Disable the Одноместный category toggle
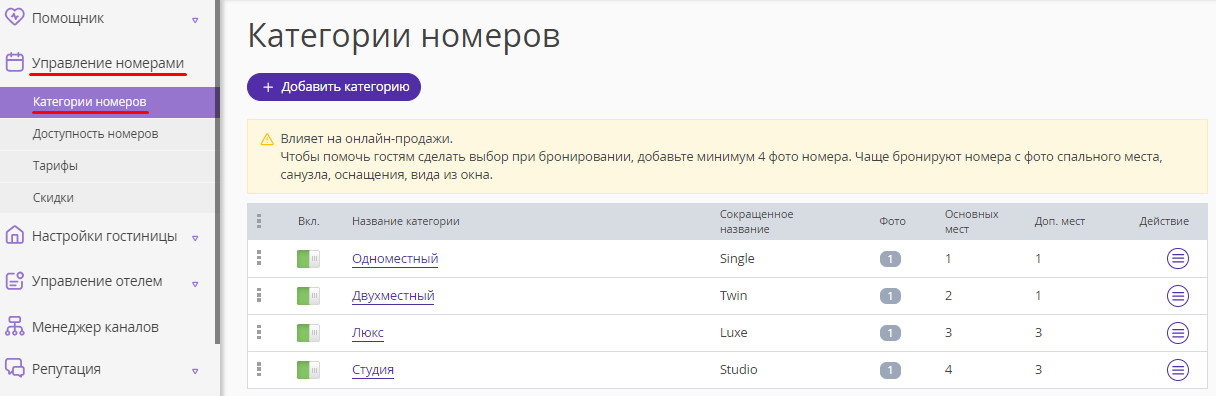 [308, 259]
